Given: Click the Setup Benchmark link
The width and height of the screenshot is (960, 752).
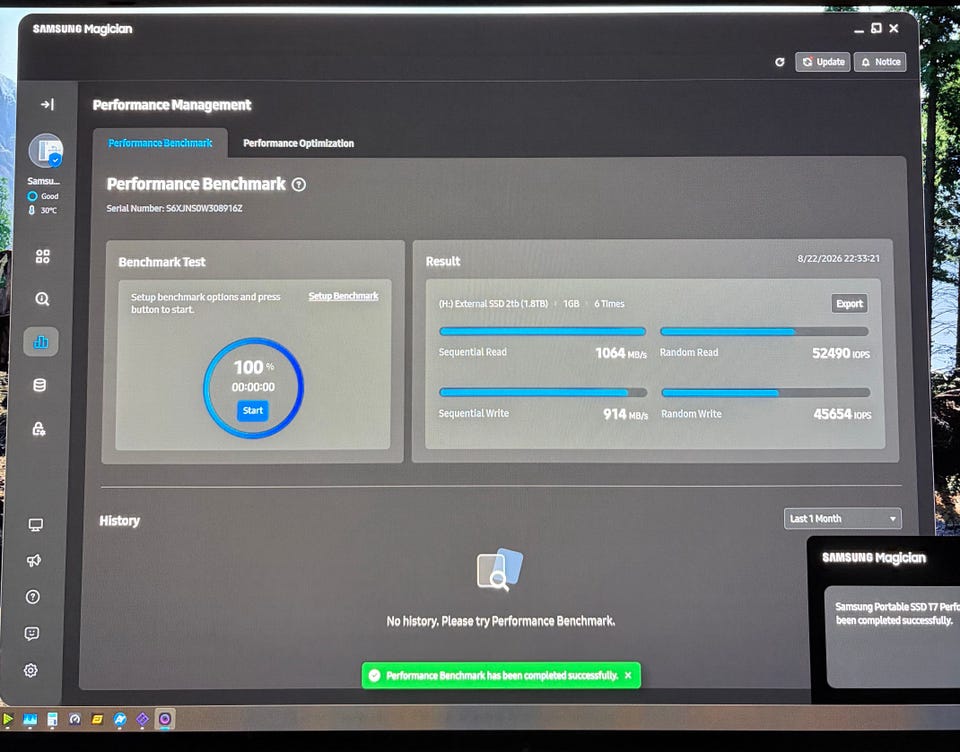Looking at the screenshot, I should tap(343, 296).
